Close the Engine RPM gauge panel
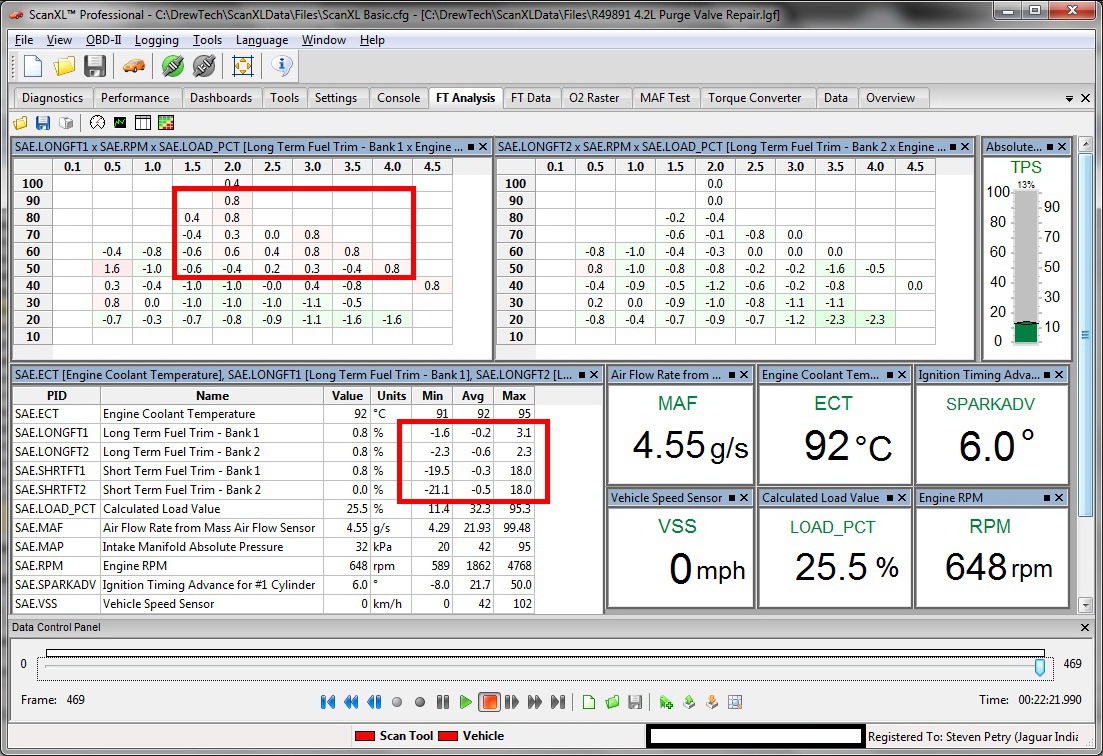Screen dimensions: 1103x756 [x=1060, y=498]
